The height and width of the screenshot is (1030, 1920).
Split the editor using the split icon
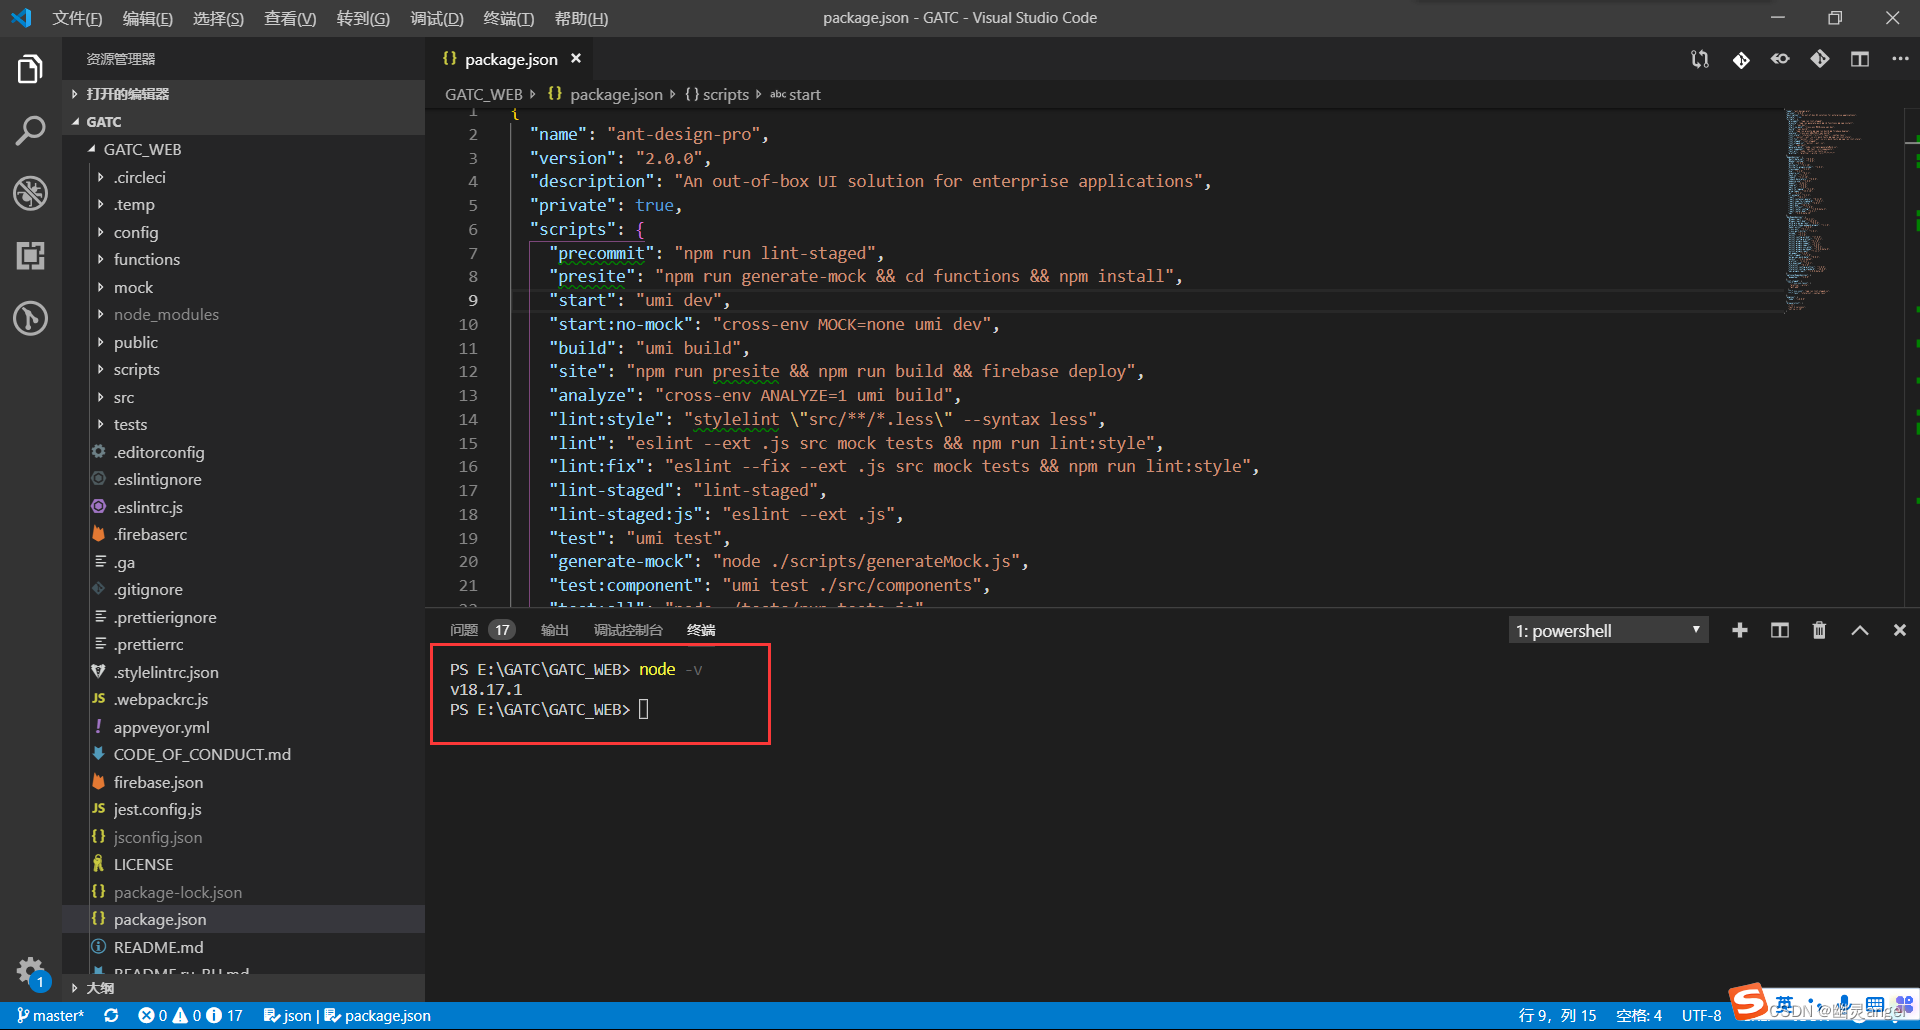click(x=1860, y=59)
